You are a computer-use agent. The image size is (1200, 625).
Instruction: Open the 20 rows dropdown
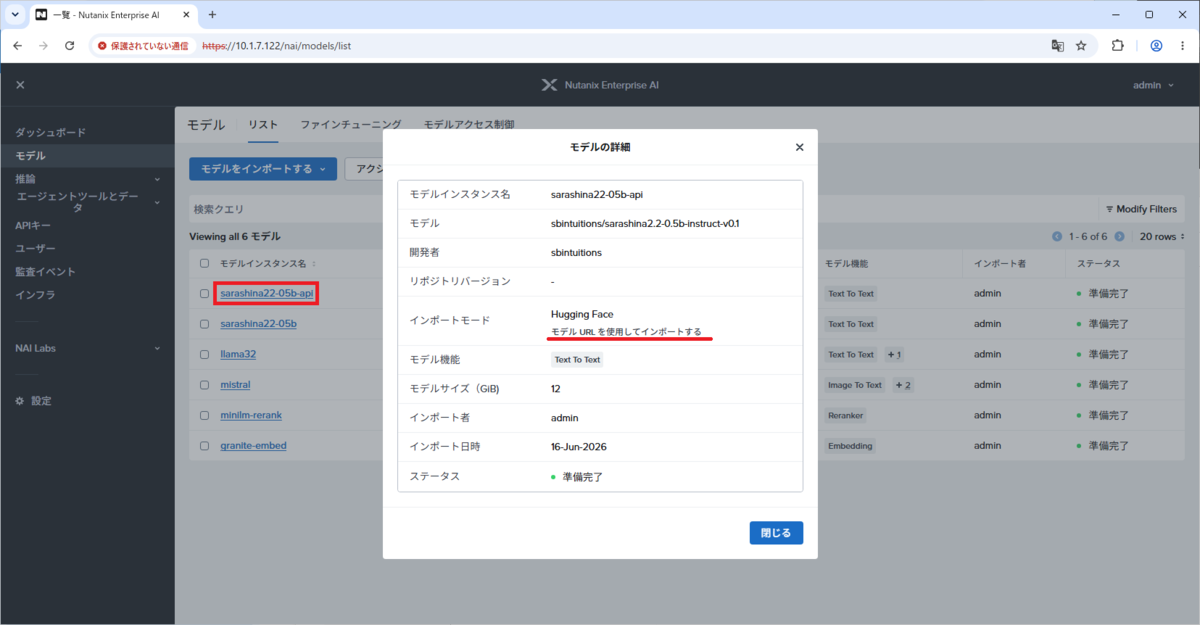(x=1163, y=237)
